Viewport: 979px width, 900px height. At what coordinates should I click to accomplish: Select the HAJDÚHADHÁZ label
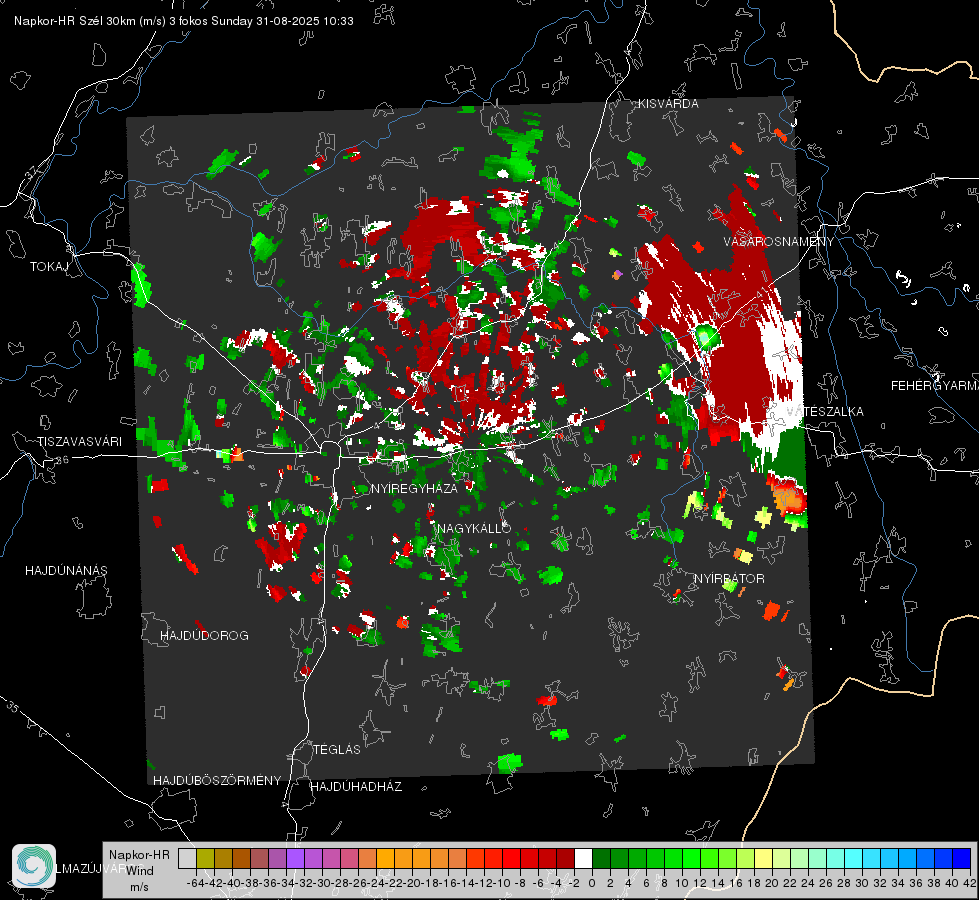click(356, 786)
